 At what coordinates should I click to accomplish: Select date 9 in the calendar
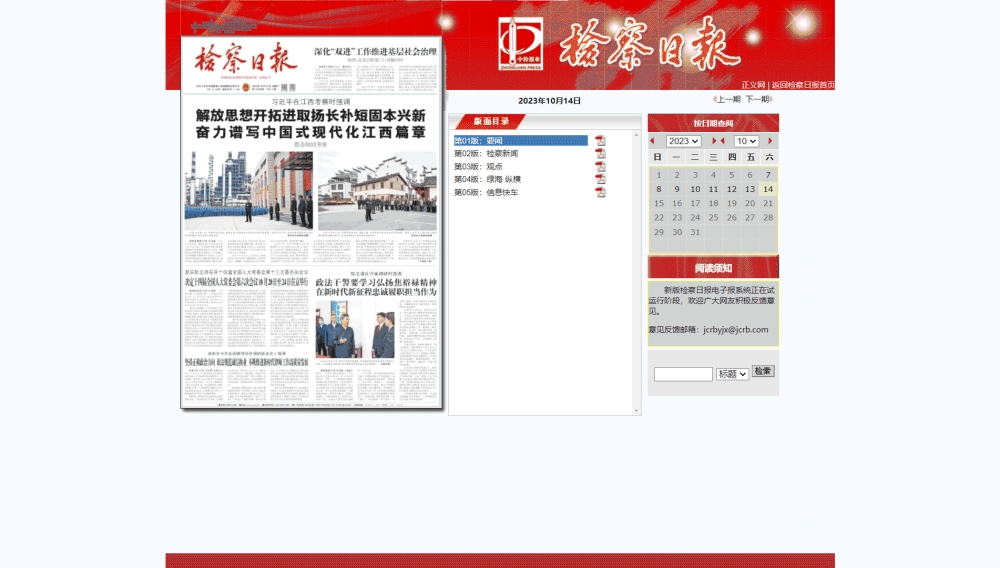click(x=677, y=189)
